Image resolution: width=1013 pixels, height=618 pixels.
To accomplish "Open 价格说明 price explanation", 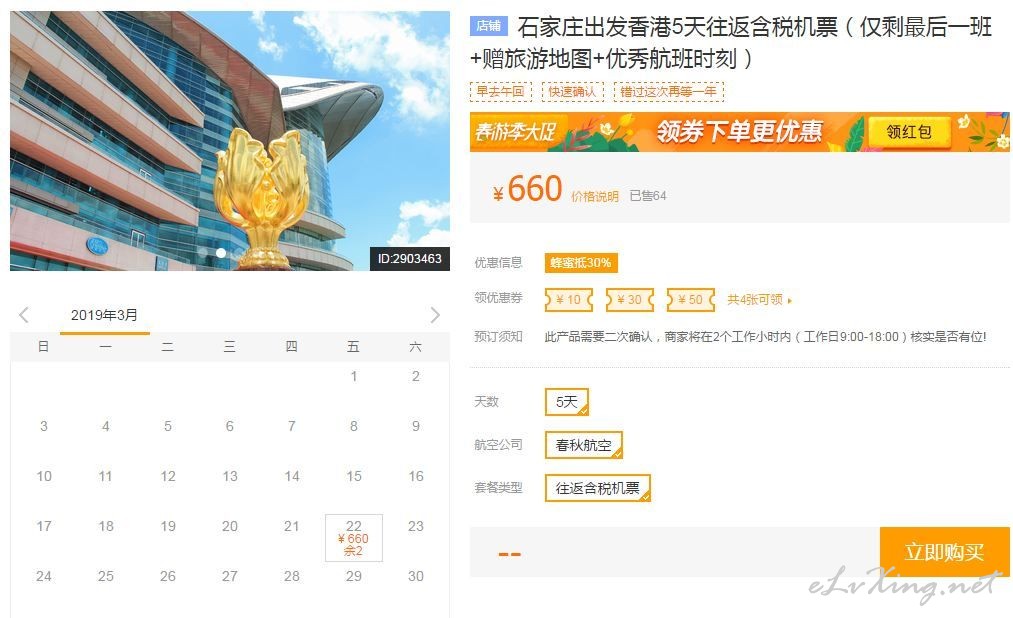I will [x=594, y=196].
